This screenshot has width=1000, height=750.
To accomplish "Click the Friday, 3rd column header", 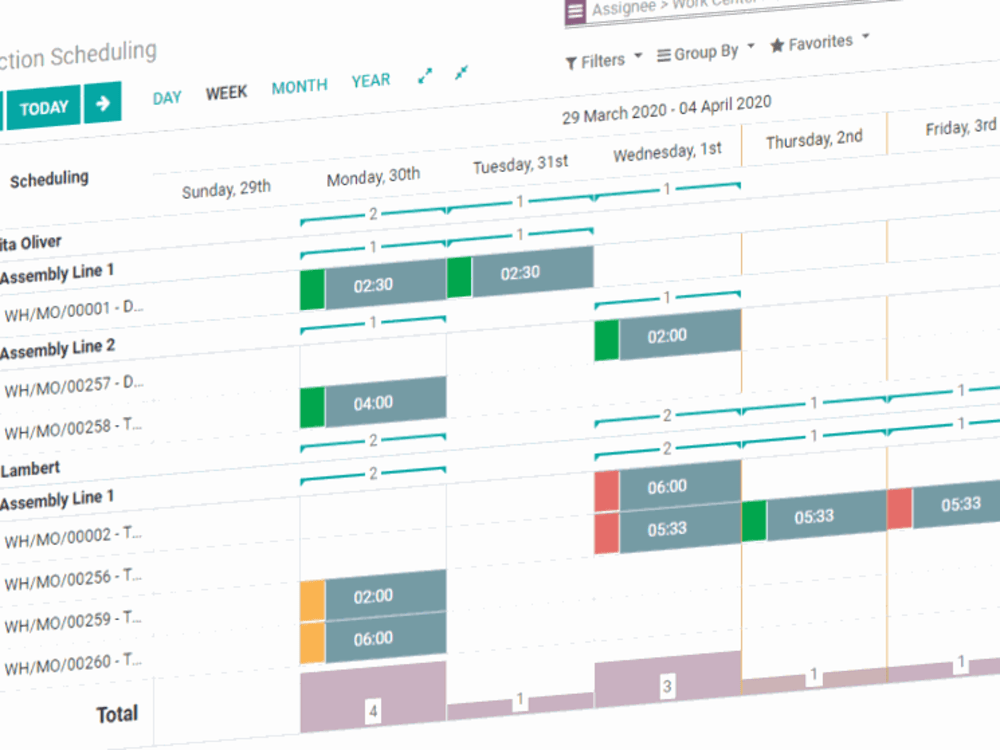I will point(961,126).
